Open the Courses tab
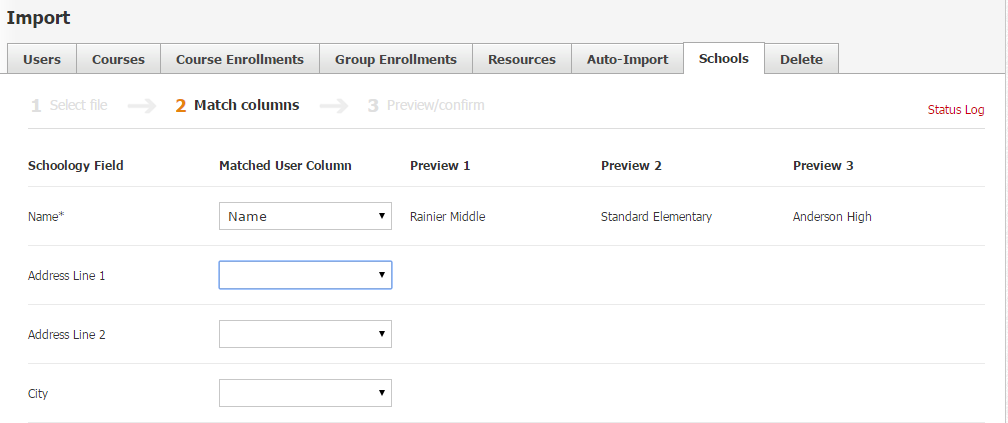The image size is (1008, 423). click(118, 59)
